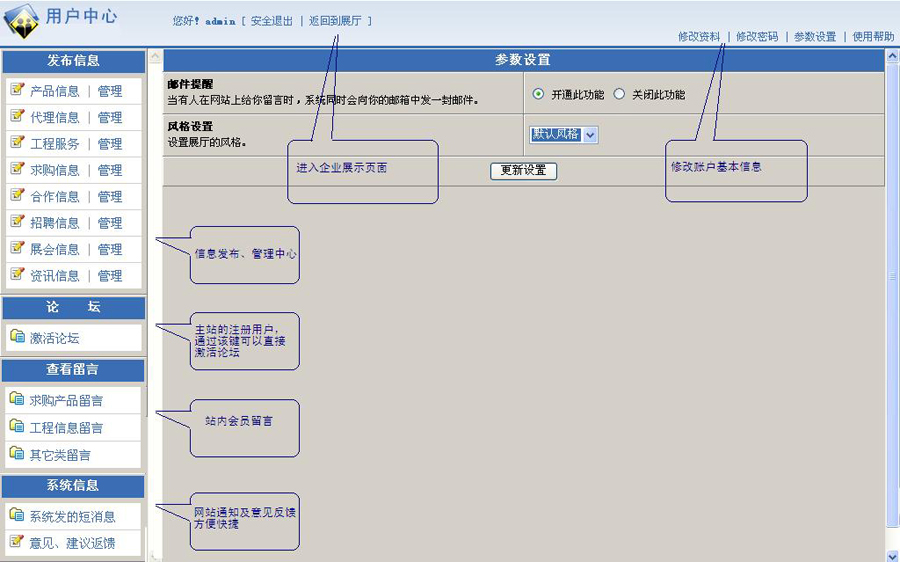
Task: Click the 安全退出 logout link
Action: click(271, 21)
